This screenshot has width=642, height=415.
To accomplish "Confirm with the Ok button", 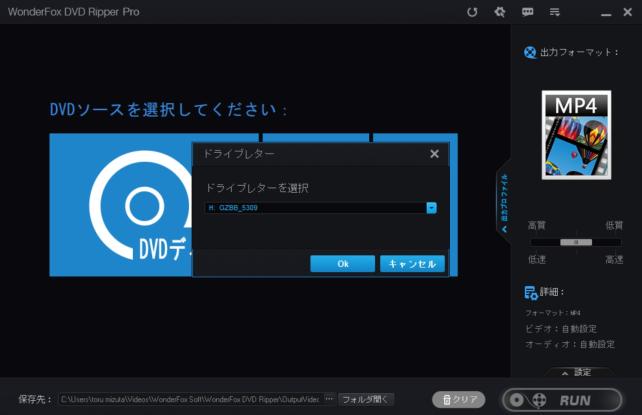I will (x=343, y=264).
